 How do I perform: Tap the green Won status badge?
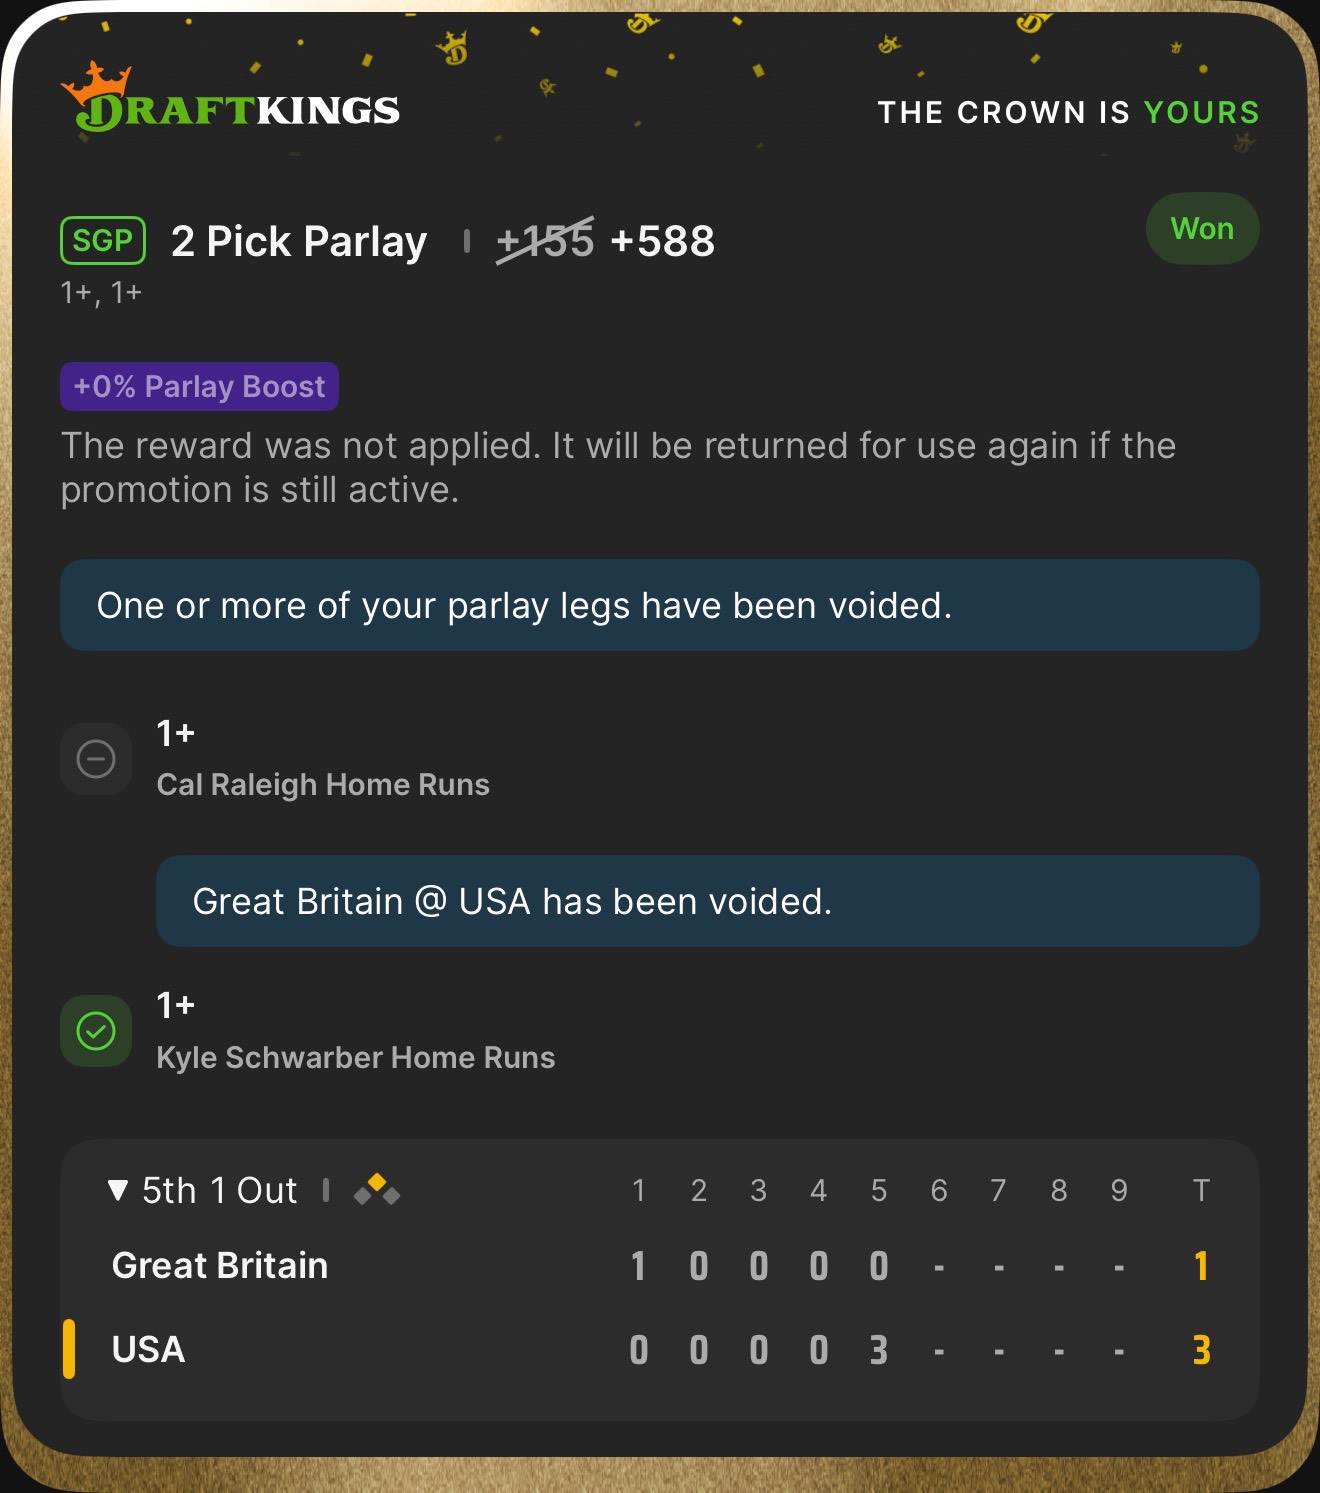pos(1202,229)
